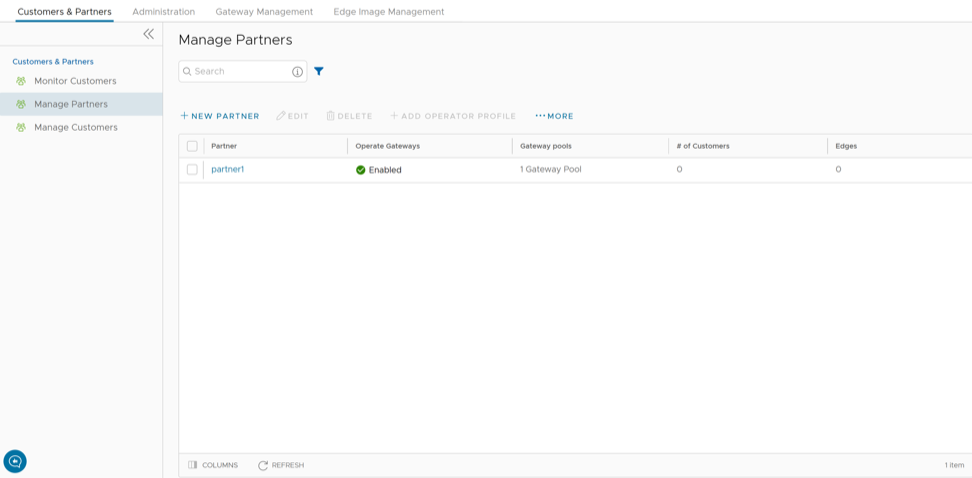
Task: Click the Manage Customers sidebar icon
Action: tap(21, 128)
